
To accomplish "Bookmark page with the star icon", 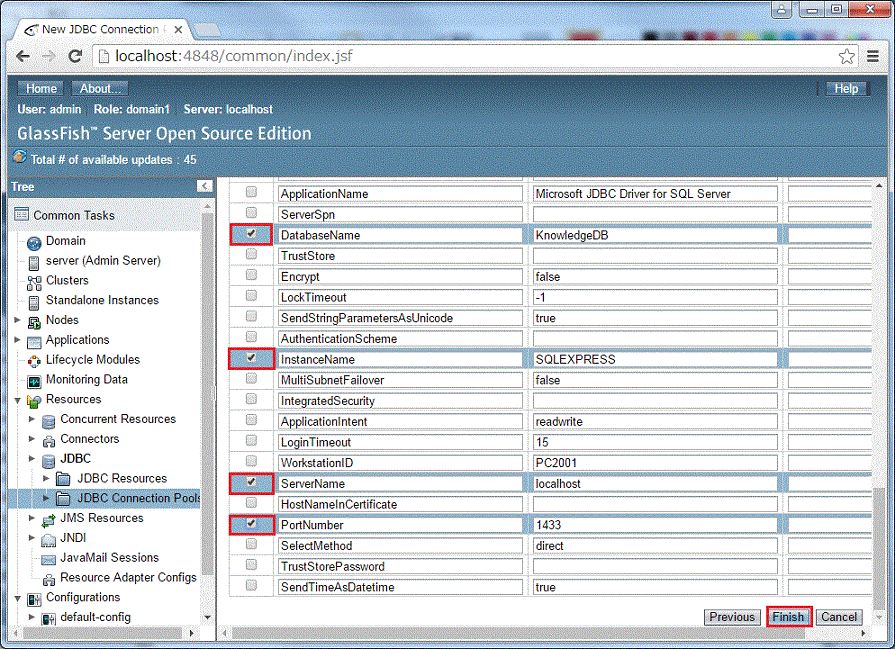I will tap(846, 56).
